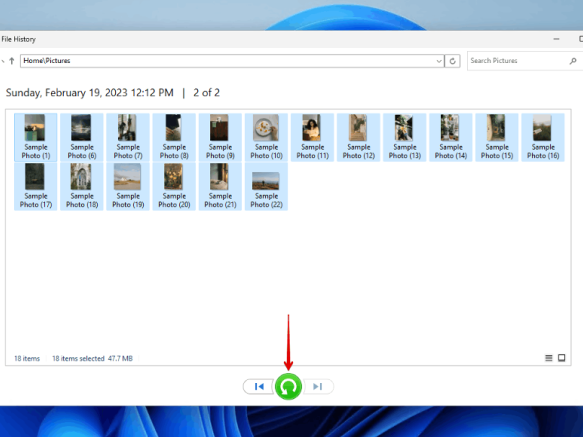Select Sample Photo (7) thumbnail
The image size is (583, 437).
pos(128,137)
